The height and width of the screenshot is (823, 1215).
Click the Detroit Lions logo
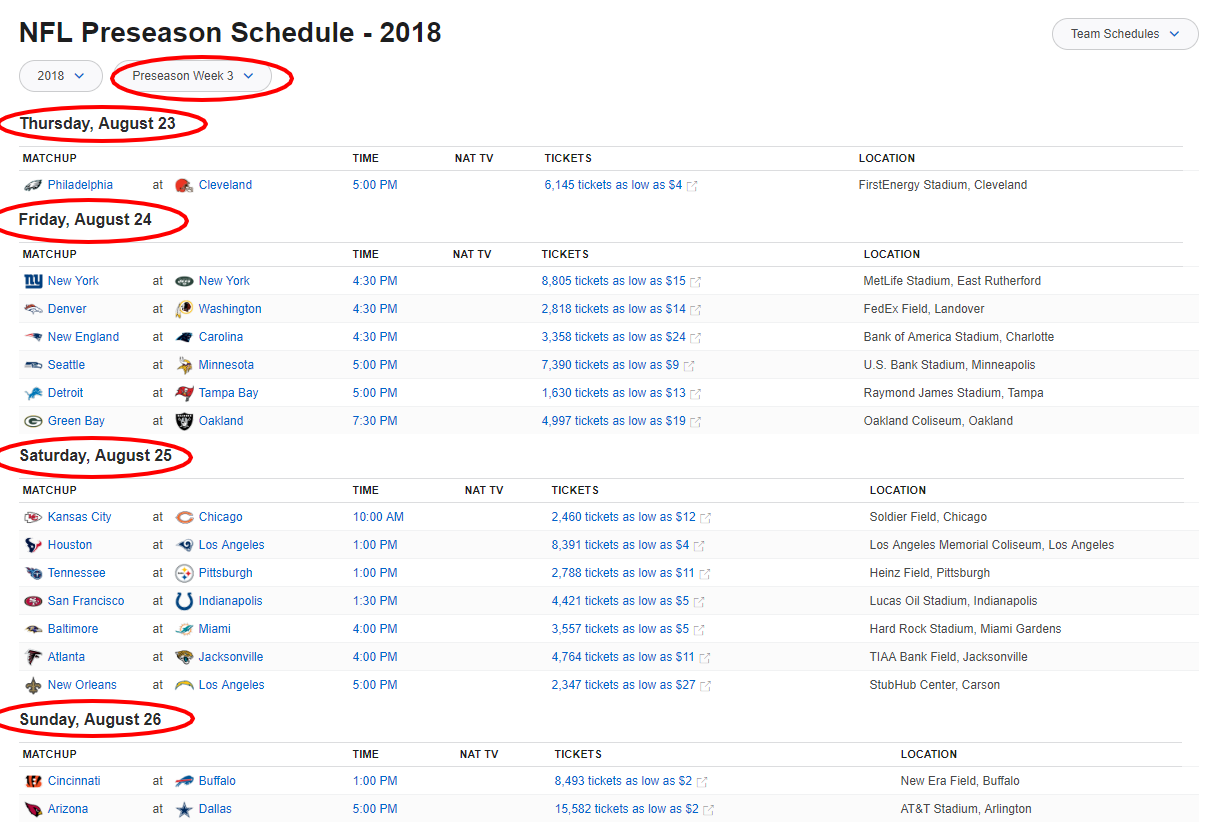(33, 393)
